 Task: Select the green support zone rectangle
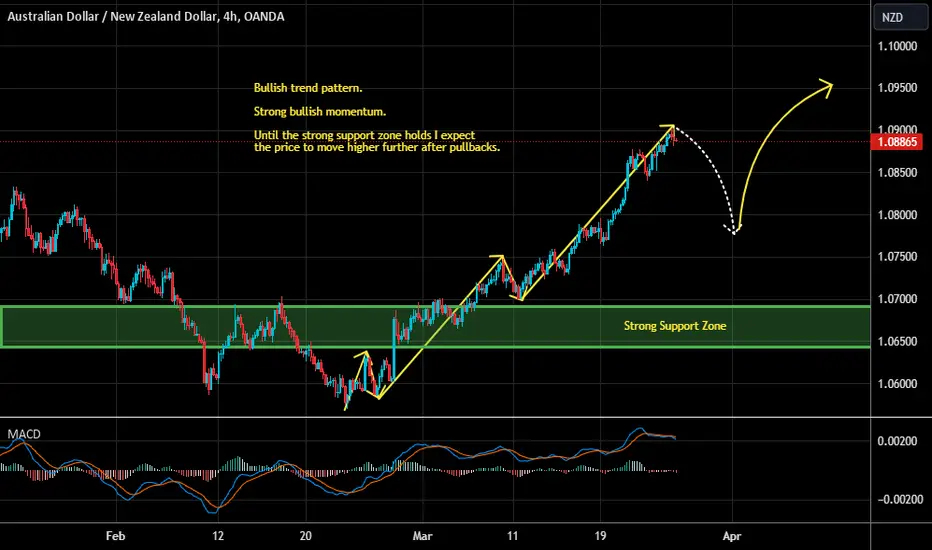[435, 326]
